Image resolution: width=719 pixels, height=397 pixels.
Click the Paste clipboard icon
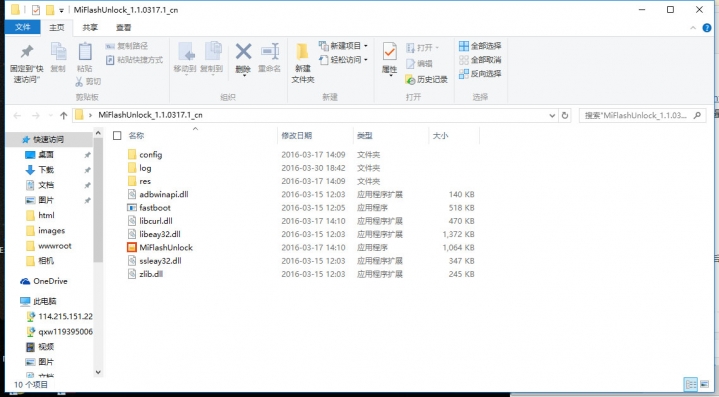click(85, 51)
